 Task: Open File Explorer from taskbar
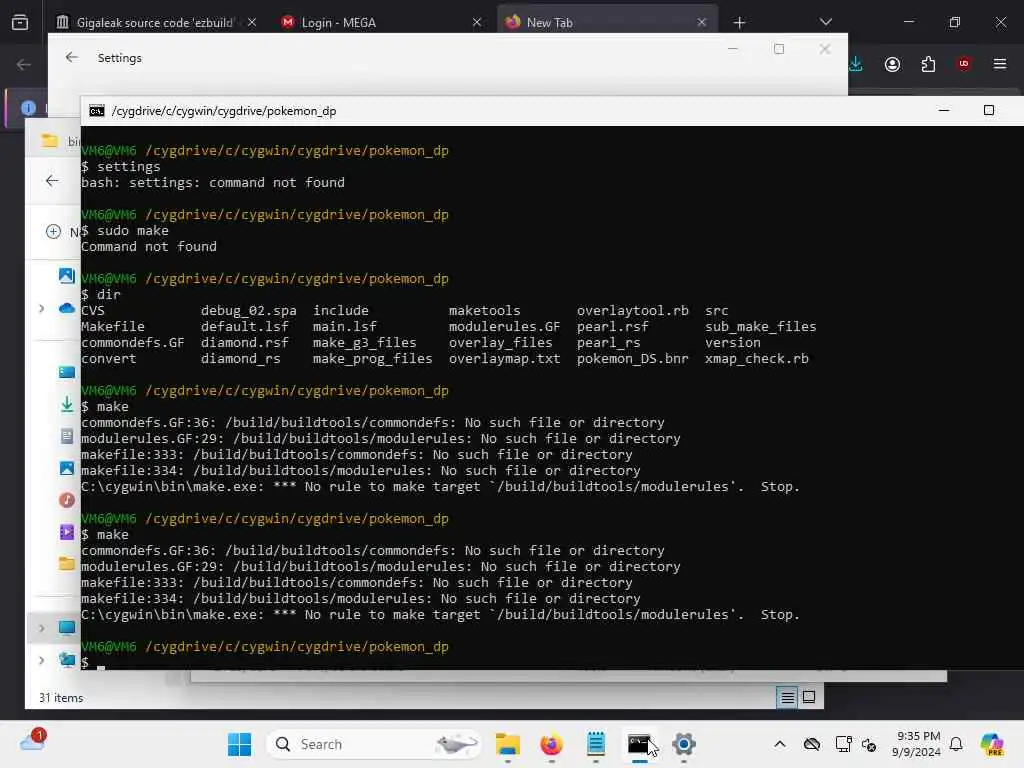pyautogui.click(x=507, y=744)
